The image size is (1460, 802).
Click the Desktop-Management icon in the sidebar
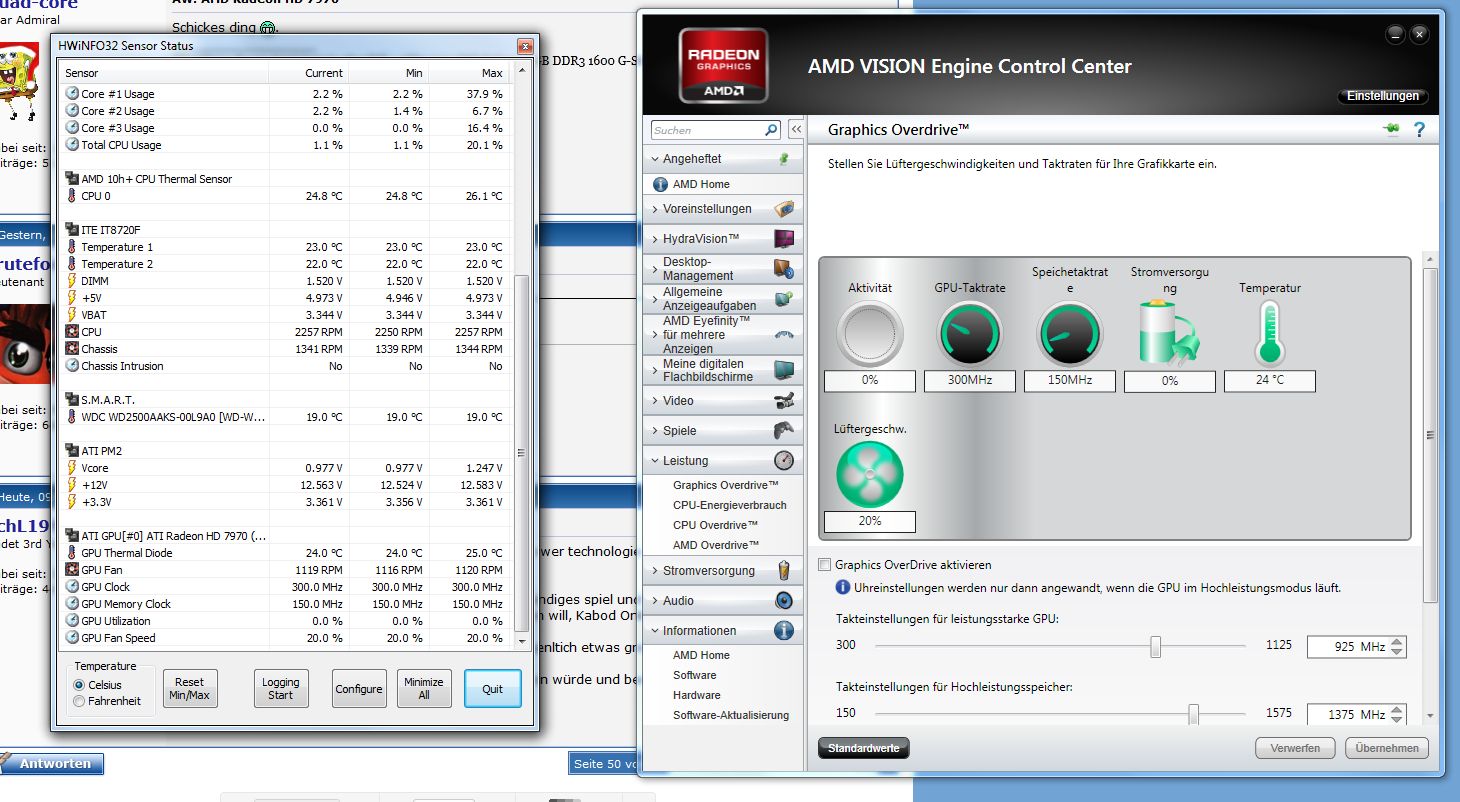[x=784, y=269]
